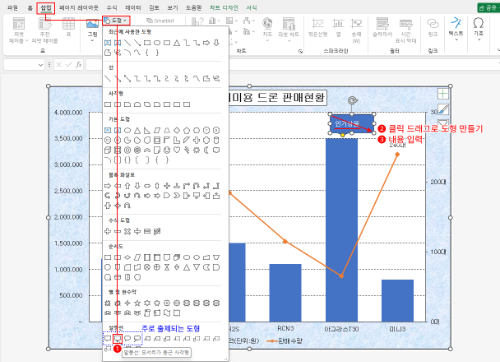Select the lightning bolt basic shape
The height and width of the screenshot is (362, 500).
point(187,150)
